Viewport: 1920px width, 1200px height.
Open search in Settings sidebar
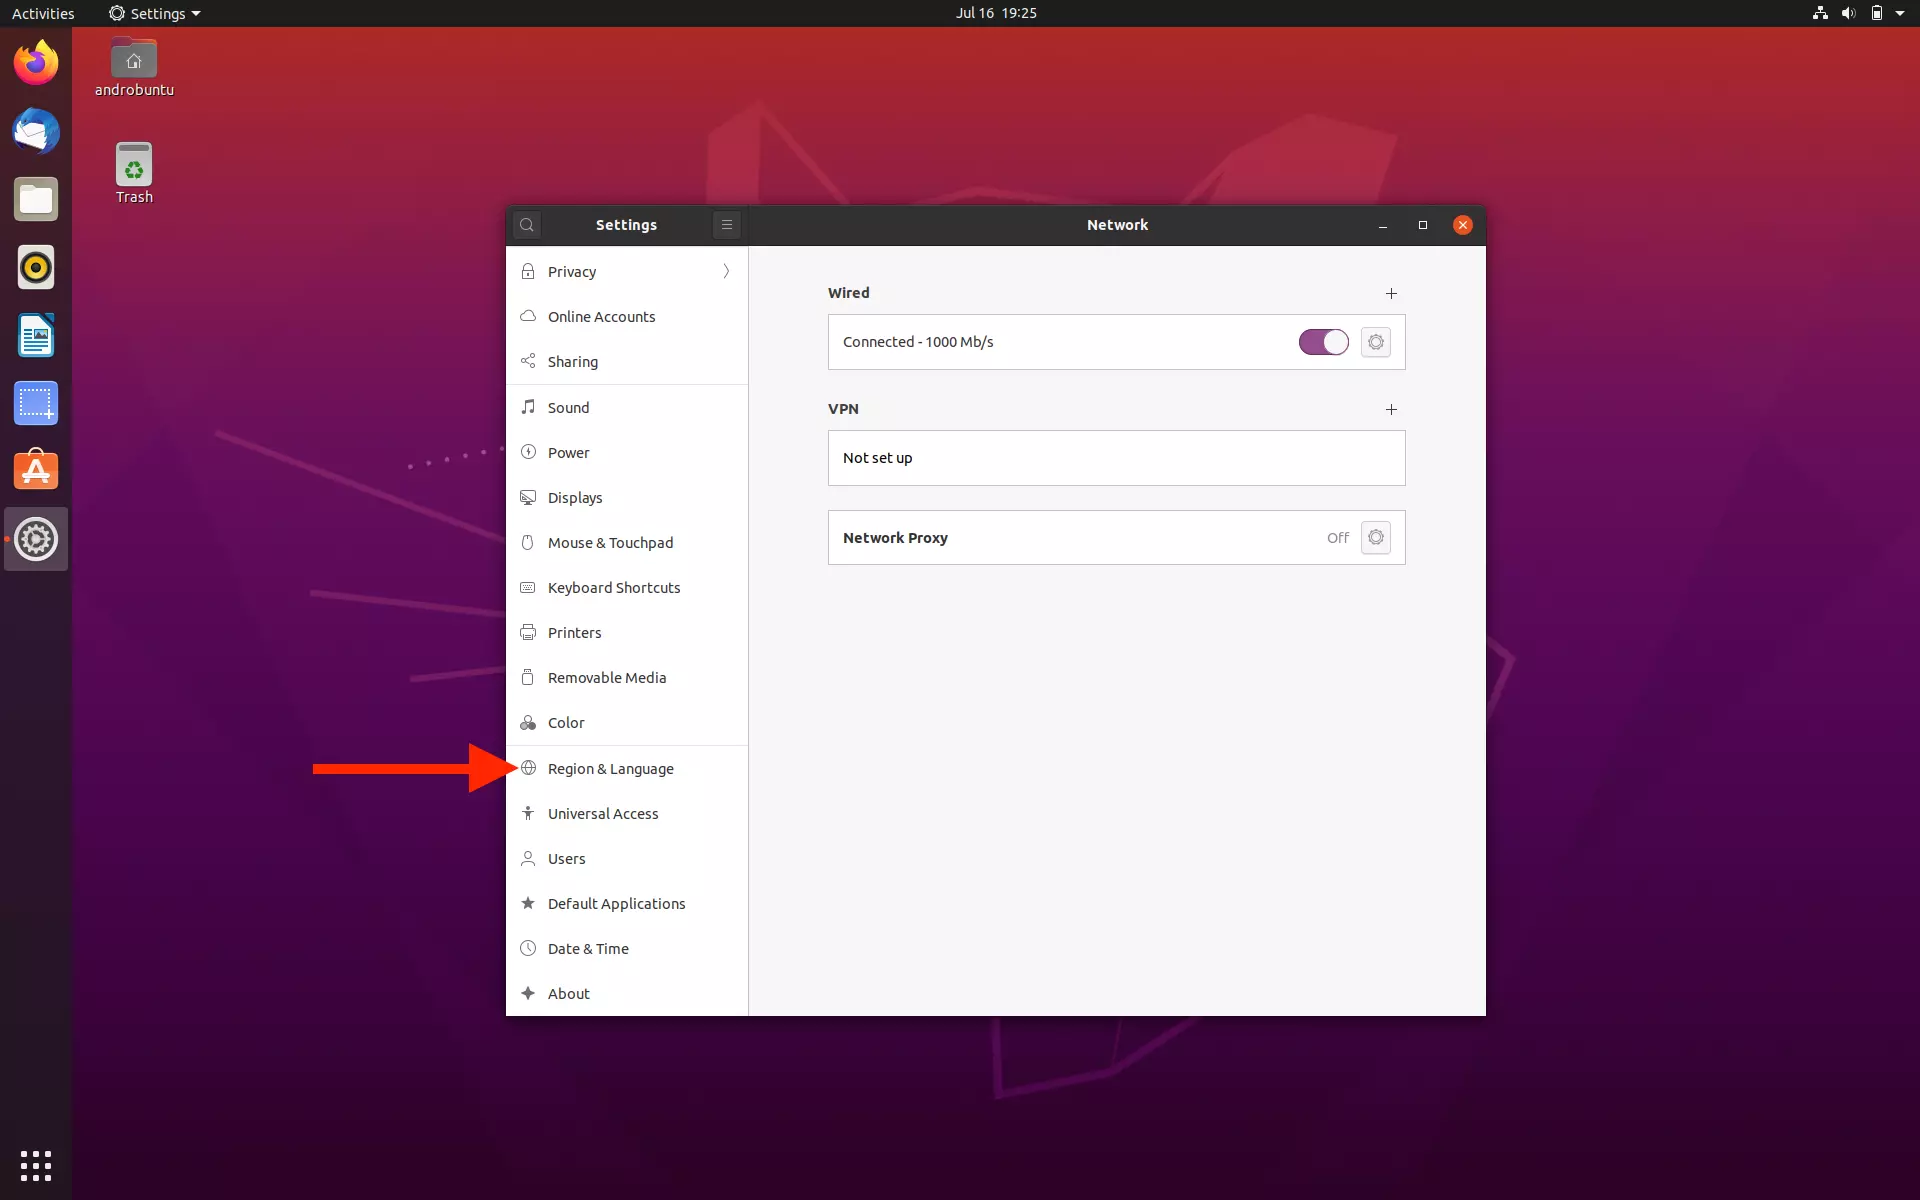[x=527, y=224]
